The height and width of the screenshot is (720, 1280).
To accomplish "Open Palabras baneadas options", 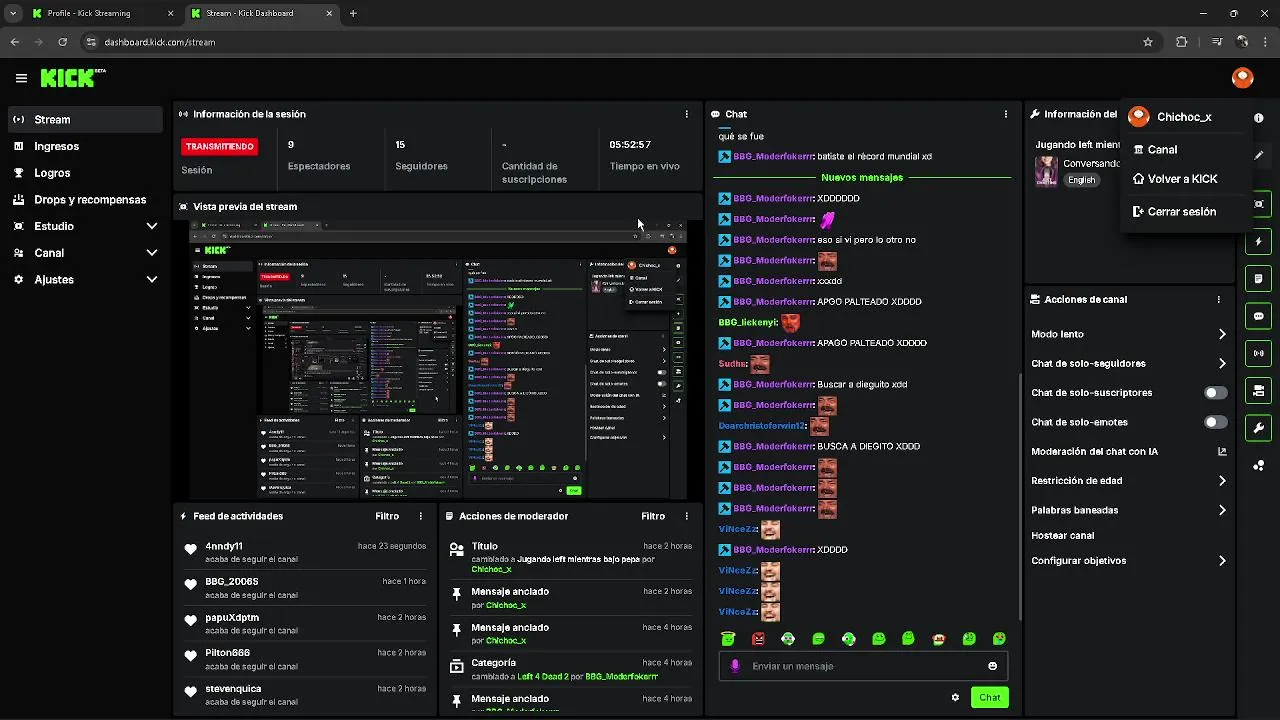I will point(1129,510).
